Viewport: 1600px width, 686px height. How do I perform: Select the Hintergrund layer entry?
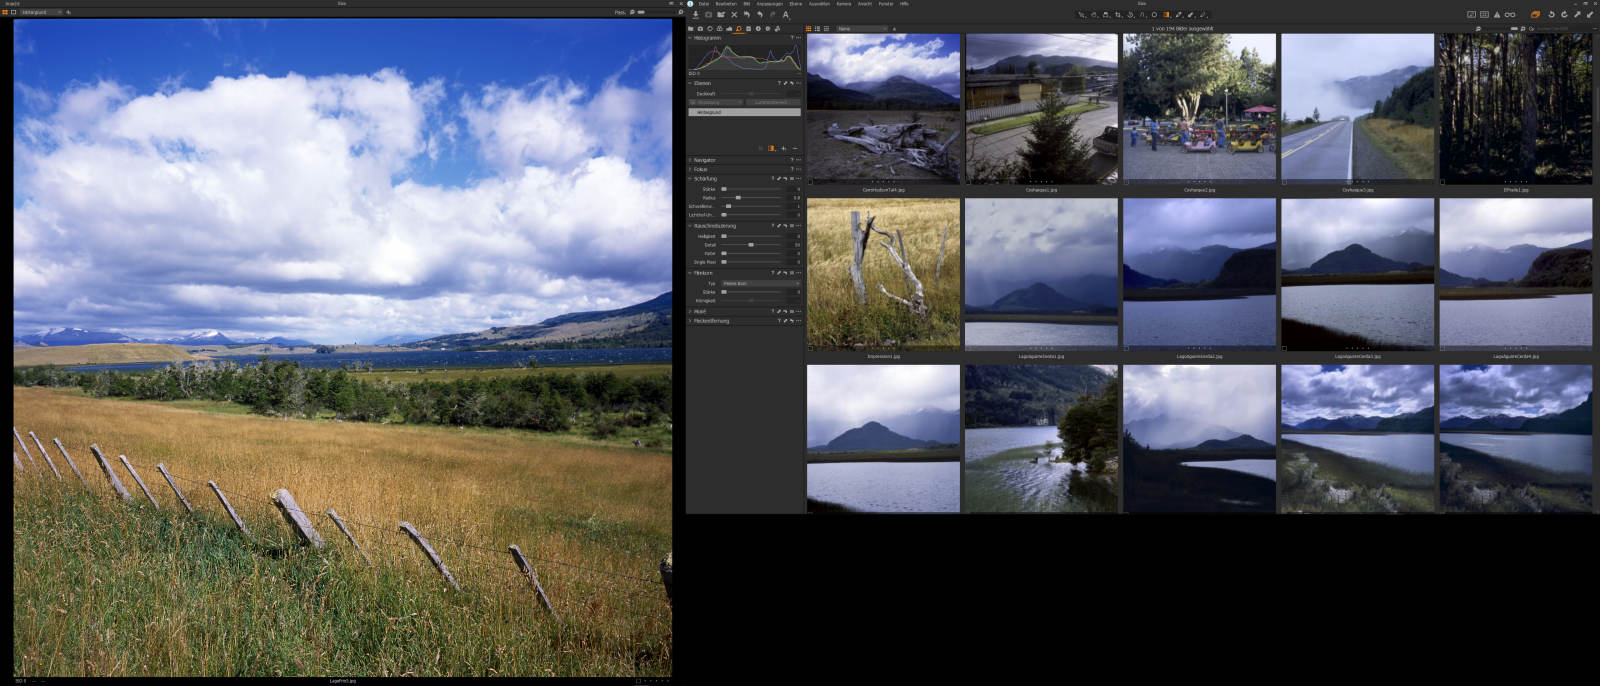point(744,112)
